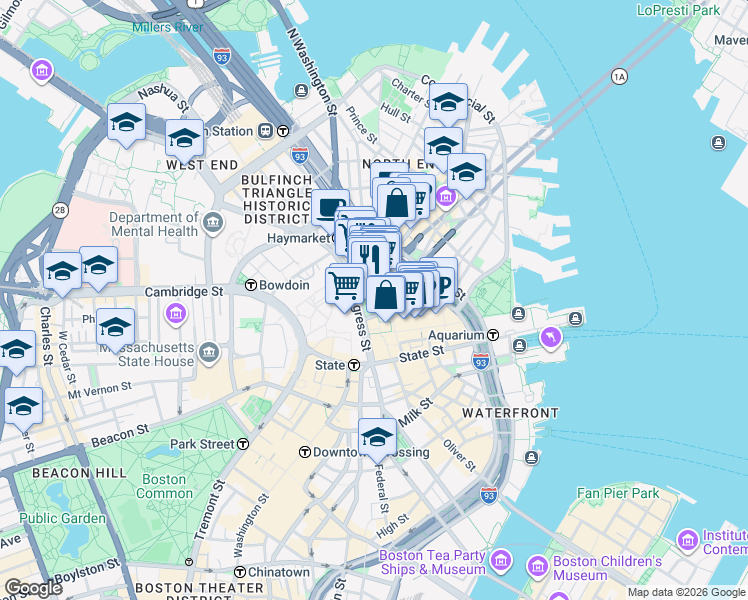Click the Boston Children's Museum icon
The width and height of the screenshot is (748, 600).
(538, 566)
